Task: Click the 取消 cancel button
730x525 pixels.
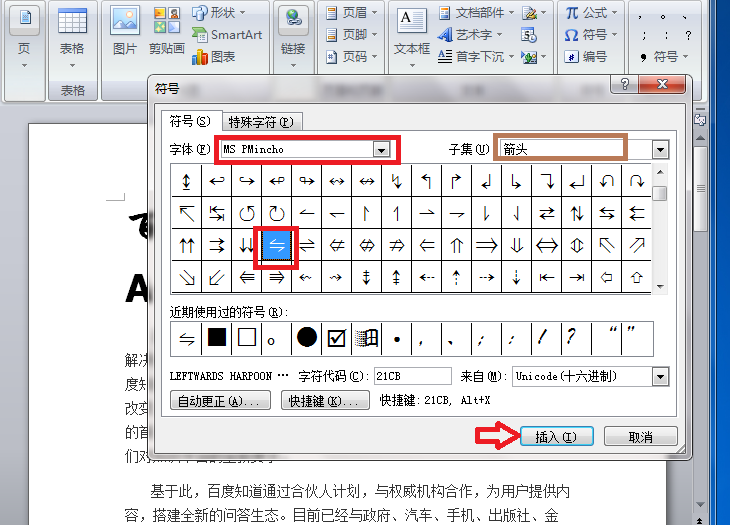Action: point(641,437)
